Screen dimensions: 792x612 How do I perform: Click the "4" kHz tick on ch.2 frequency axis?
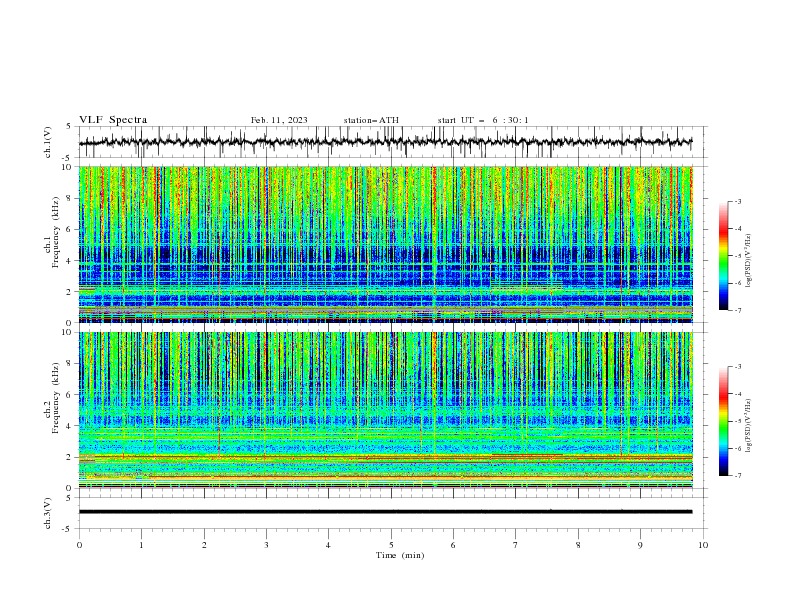(x=71, y=426)
